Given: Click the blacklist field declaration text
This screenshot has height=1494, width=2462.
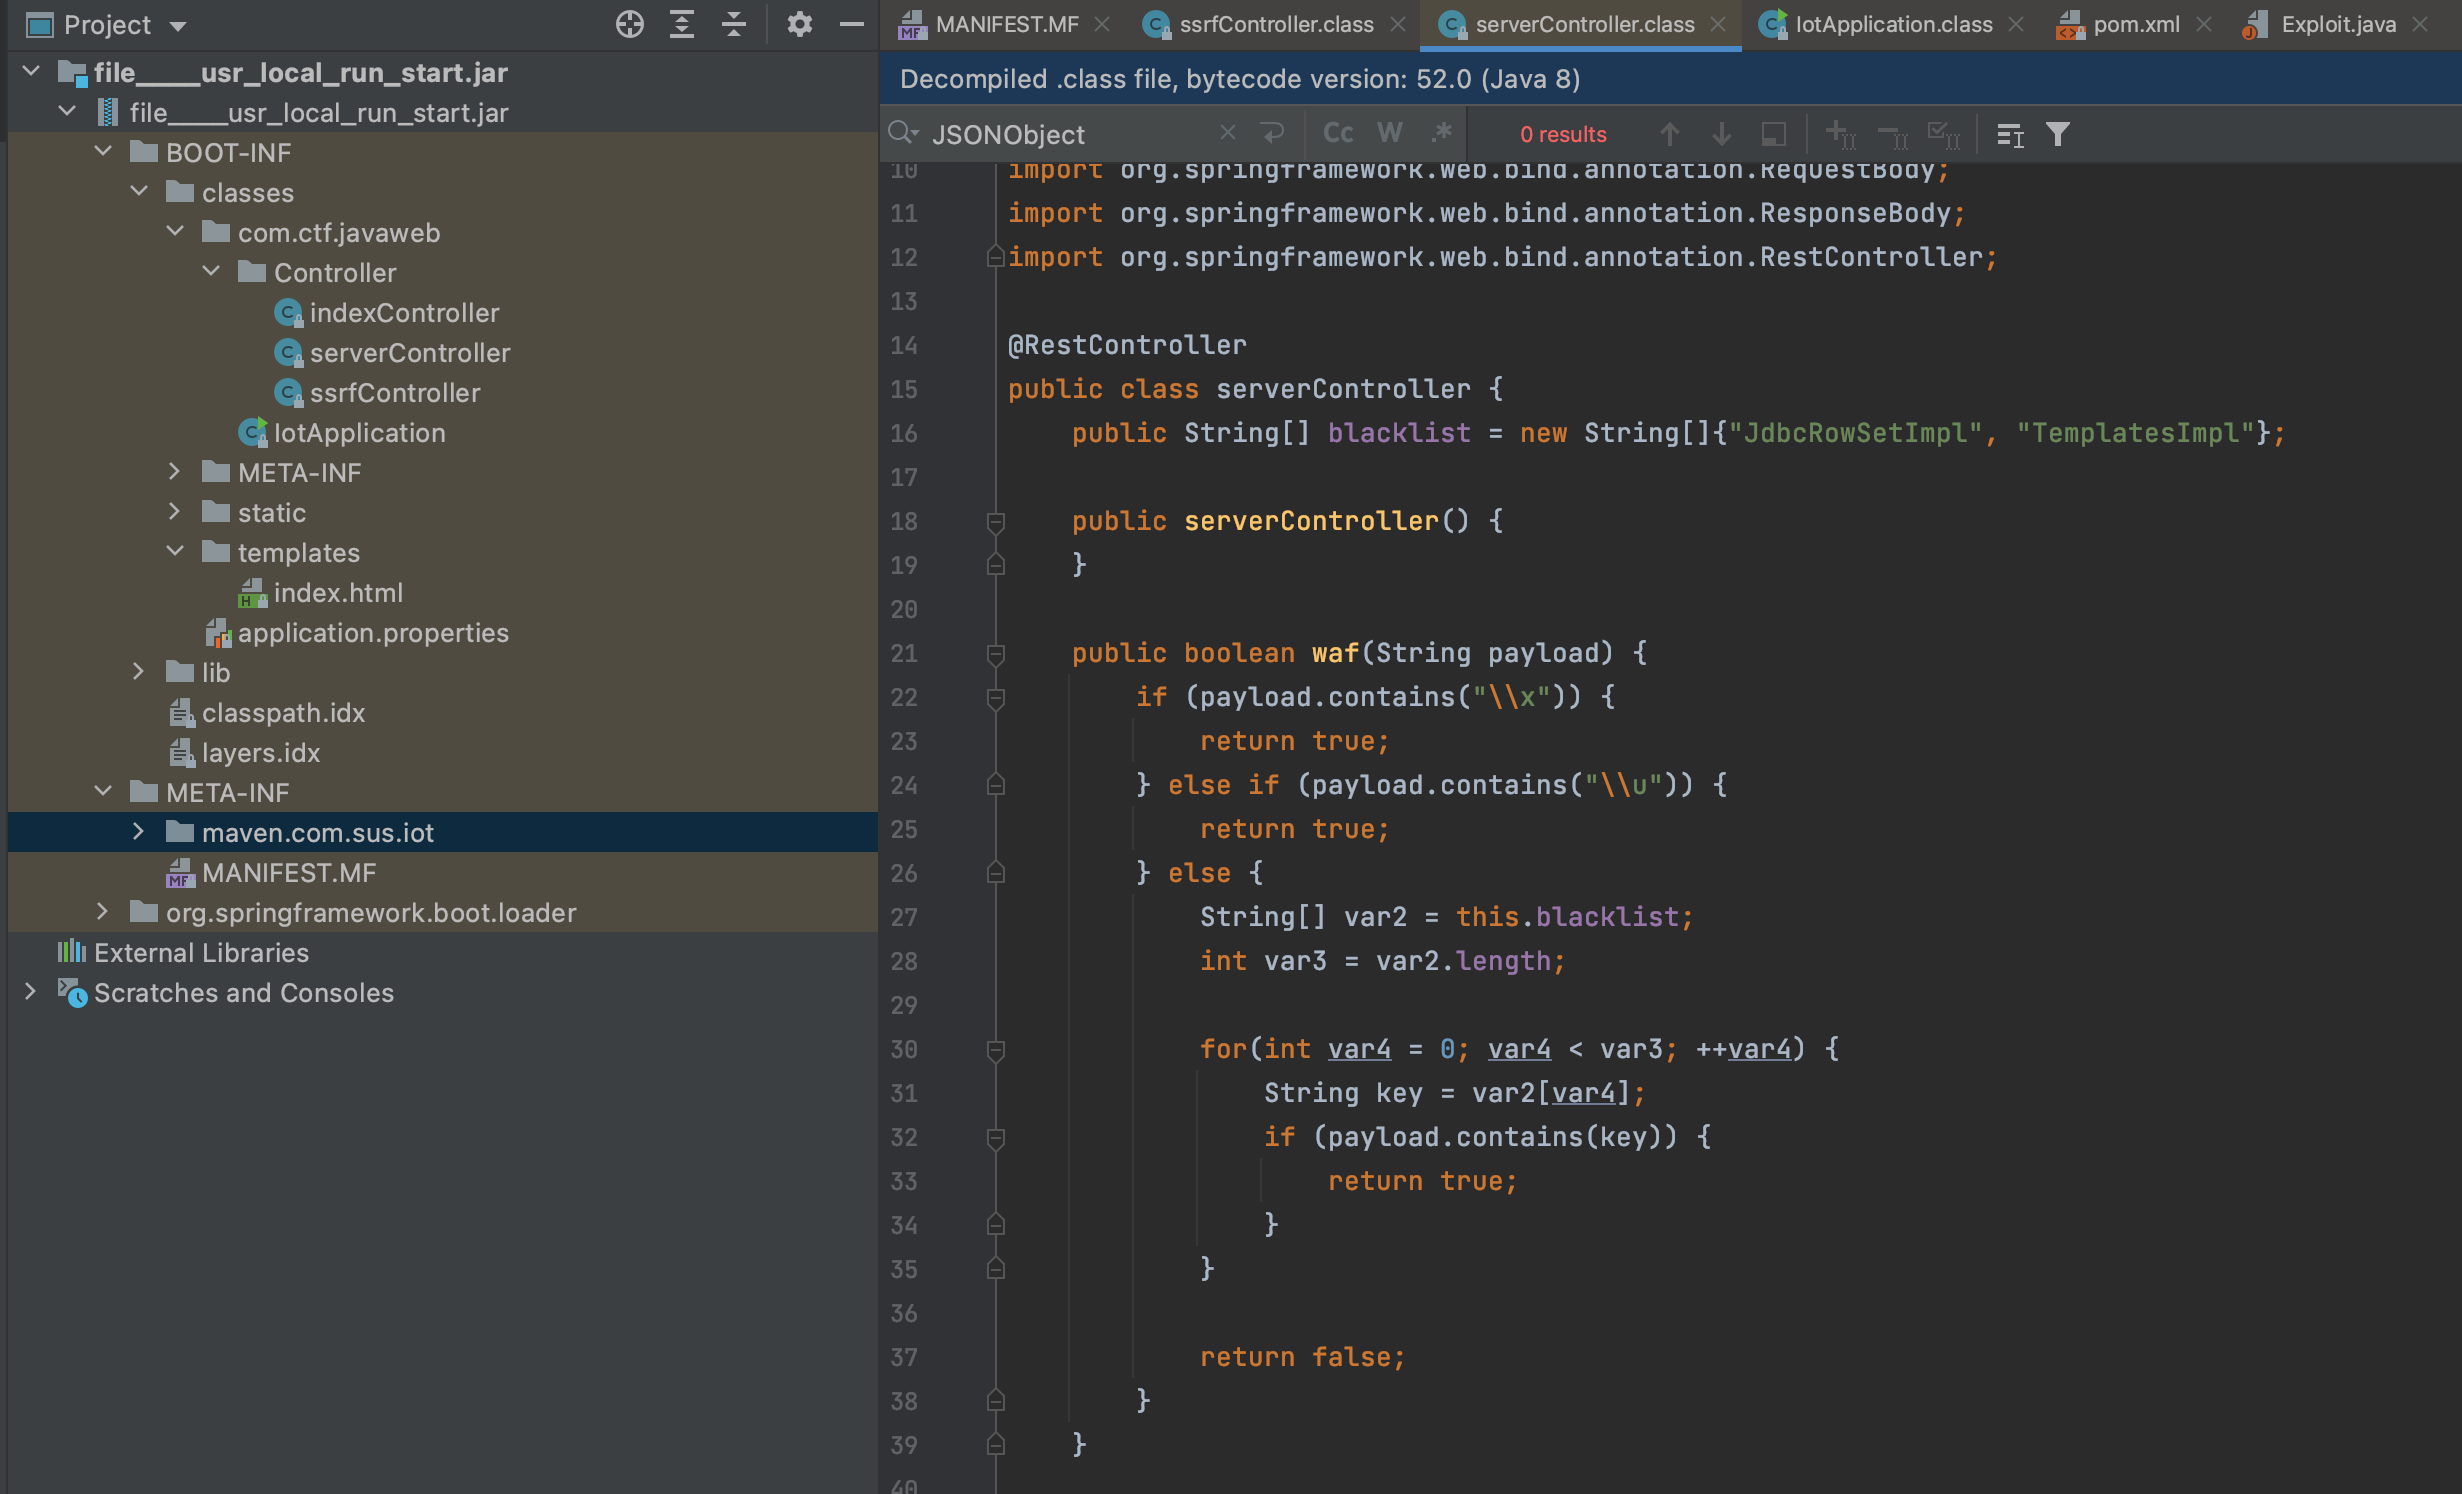Looking at the screenshot, I should point(1399,433).
